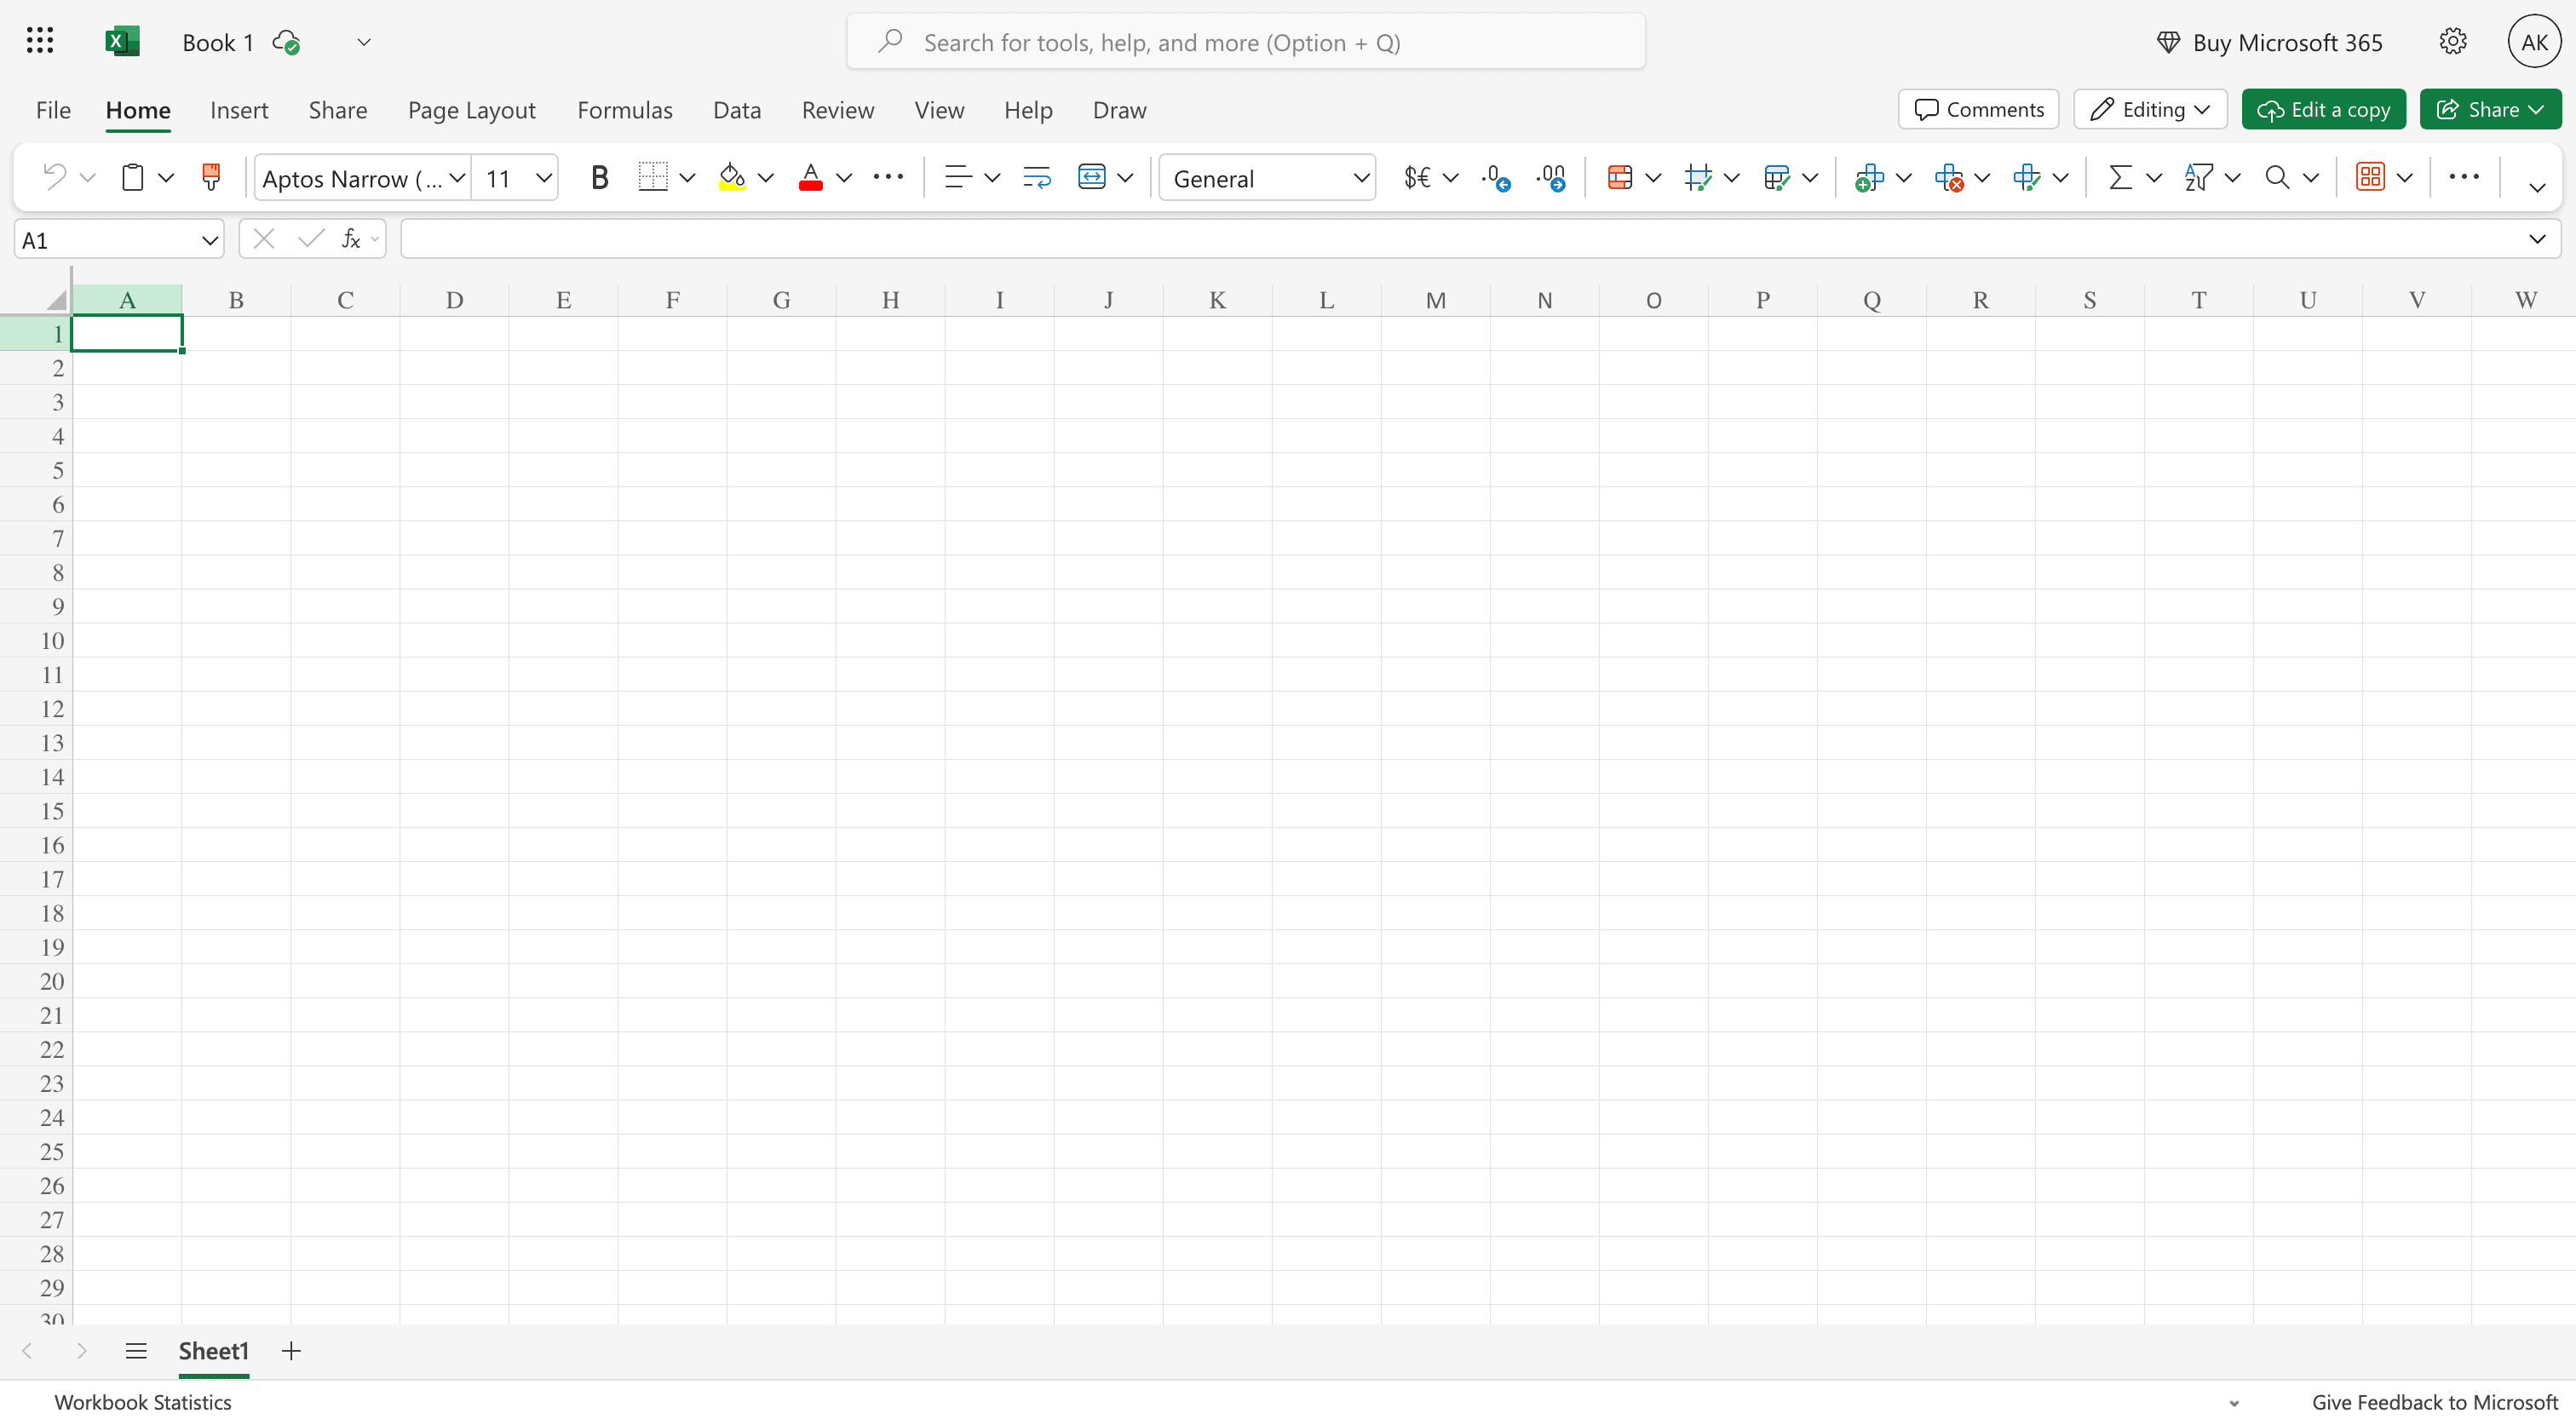Image resolution: width=2576 pixels, height=1419 pixels.
Task: Click the Conditional Formatting icon
Action: pyautogui.click(x=1619, y=177)
